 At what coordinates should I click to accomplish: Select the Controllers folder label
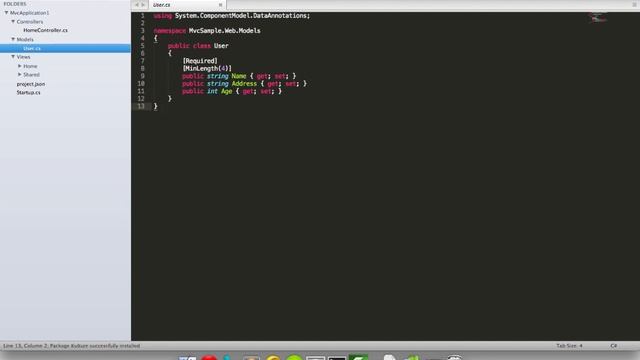coord(29,22)
